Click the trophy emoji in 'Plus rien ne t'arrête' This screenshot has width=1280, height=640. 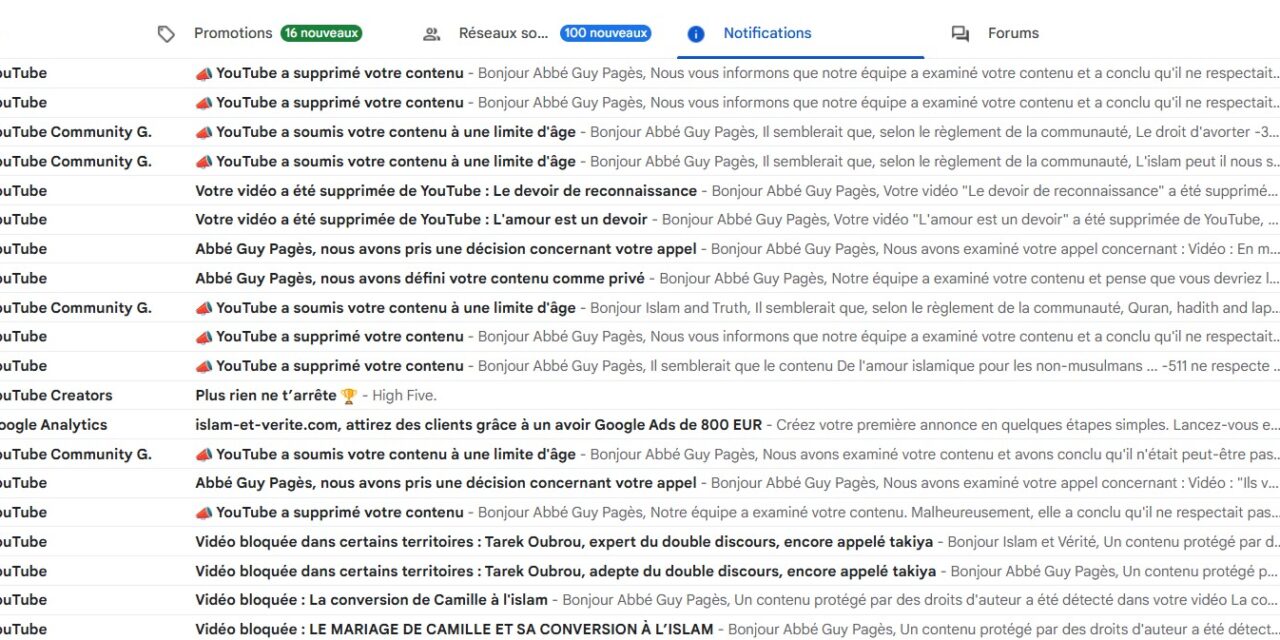pyautogui.click(x=348, y=396)
